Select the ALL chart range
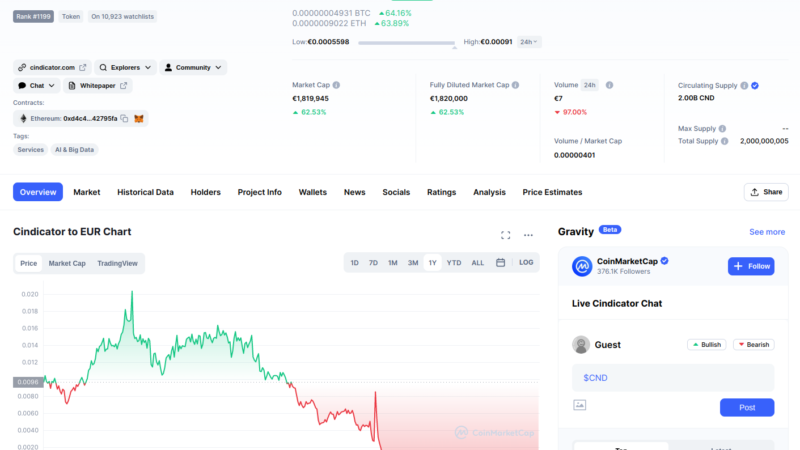The width and height of the screenshot is (800, 450). point(478,263)
